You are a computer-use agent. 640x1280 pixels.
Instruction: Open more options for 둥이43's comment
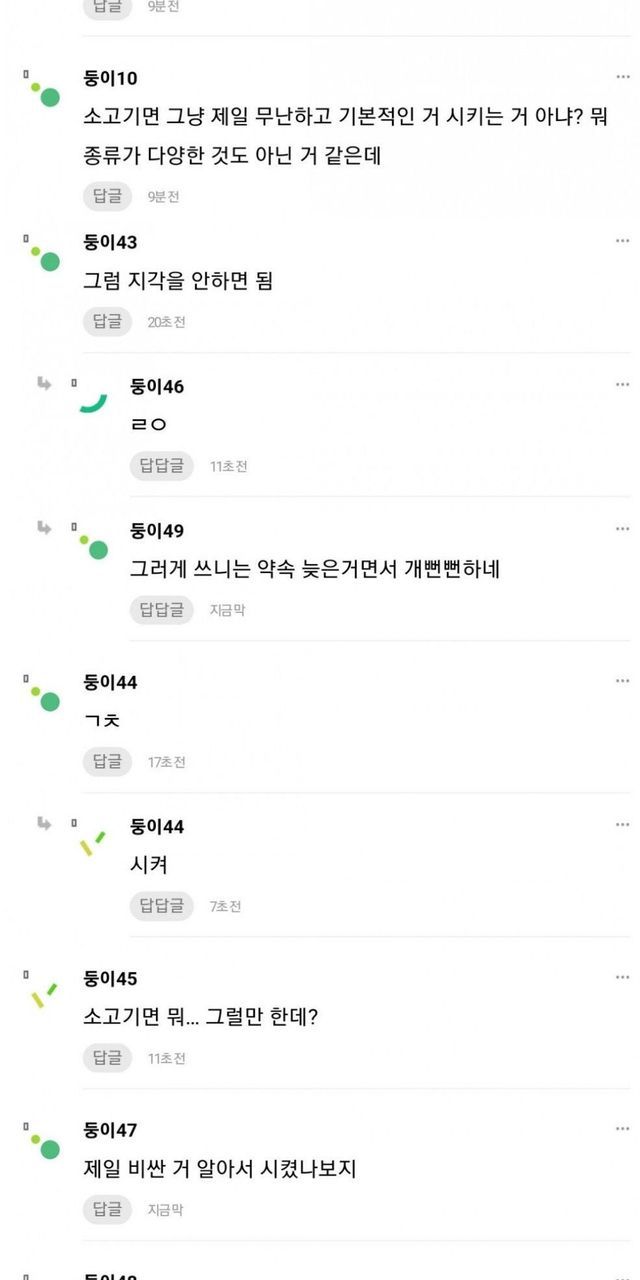(x=622, y=242)
